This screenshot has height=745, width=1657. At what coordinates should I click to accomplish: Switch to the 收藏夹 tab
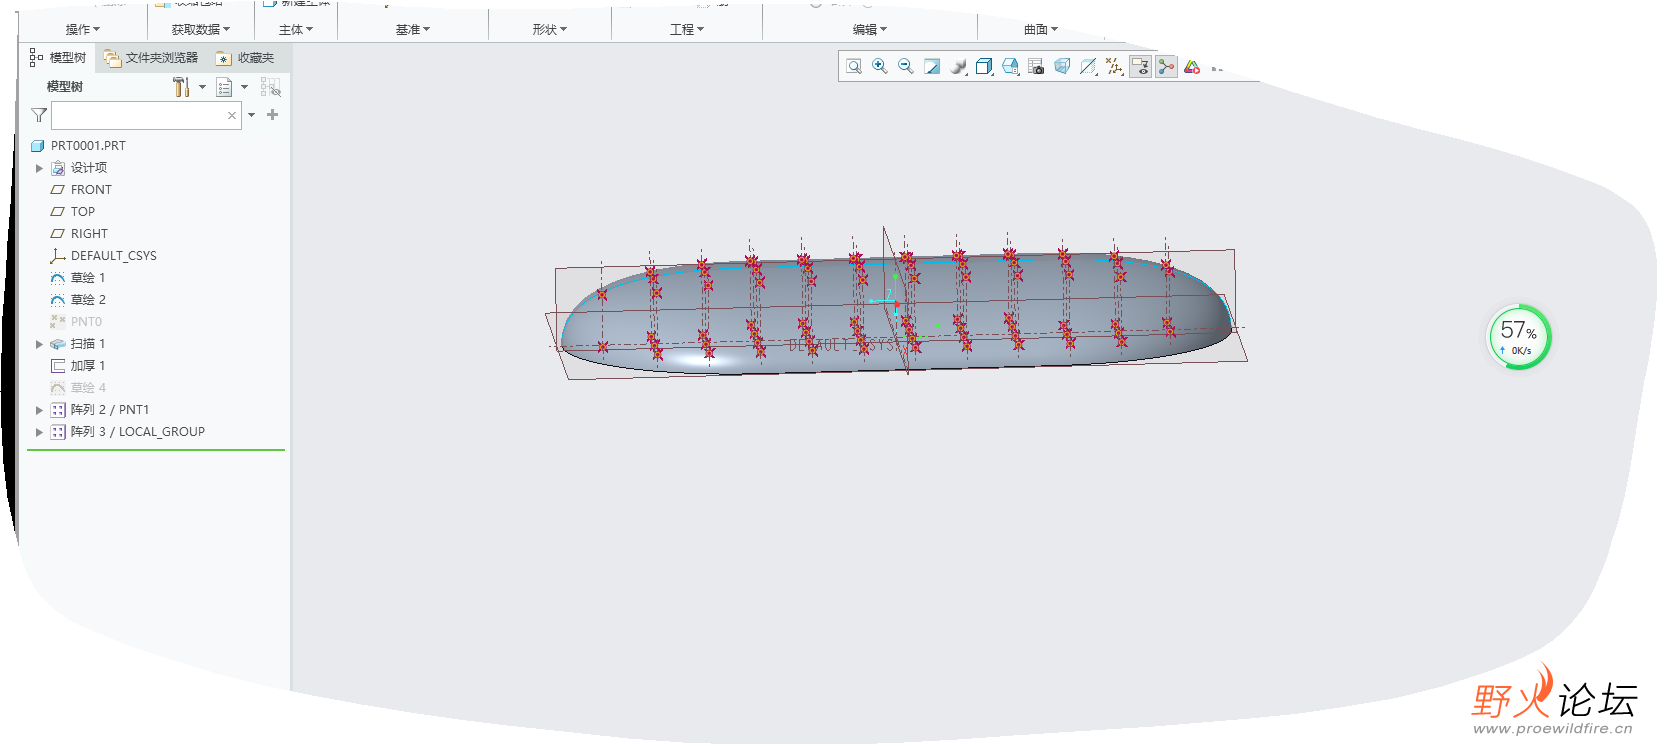pos(245,58)
